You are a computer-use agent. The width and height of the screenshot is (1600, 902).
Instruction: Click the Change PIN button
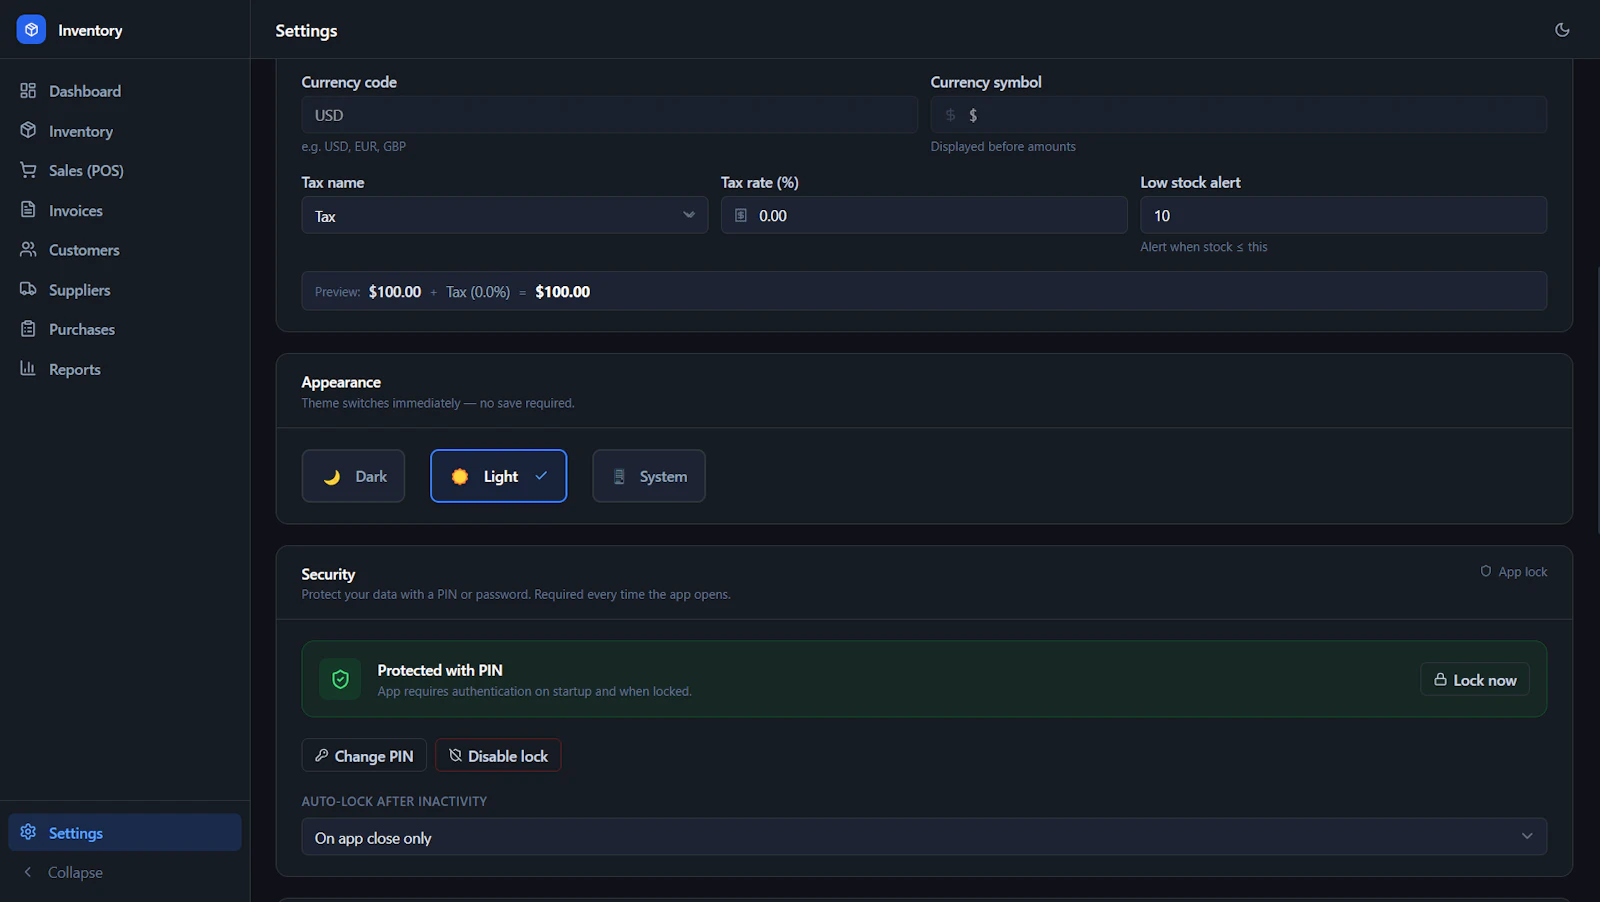364,755
